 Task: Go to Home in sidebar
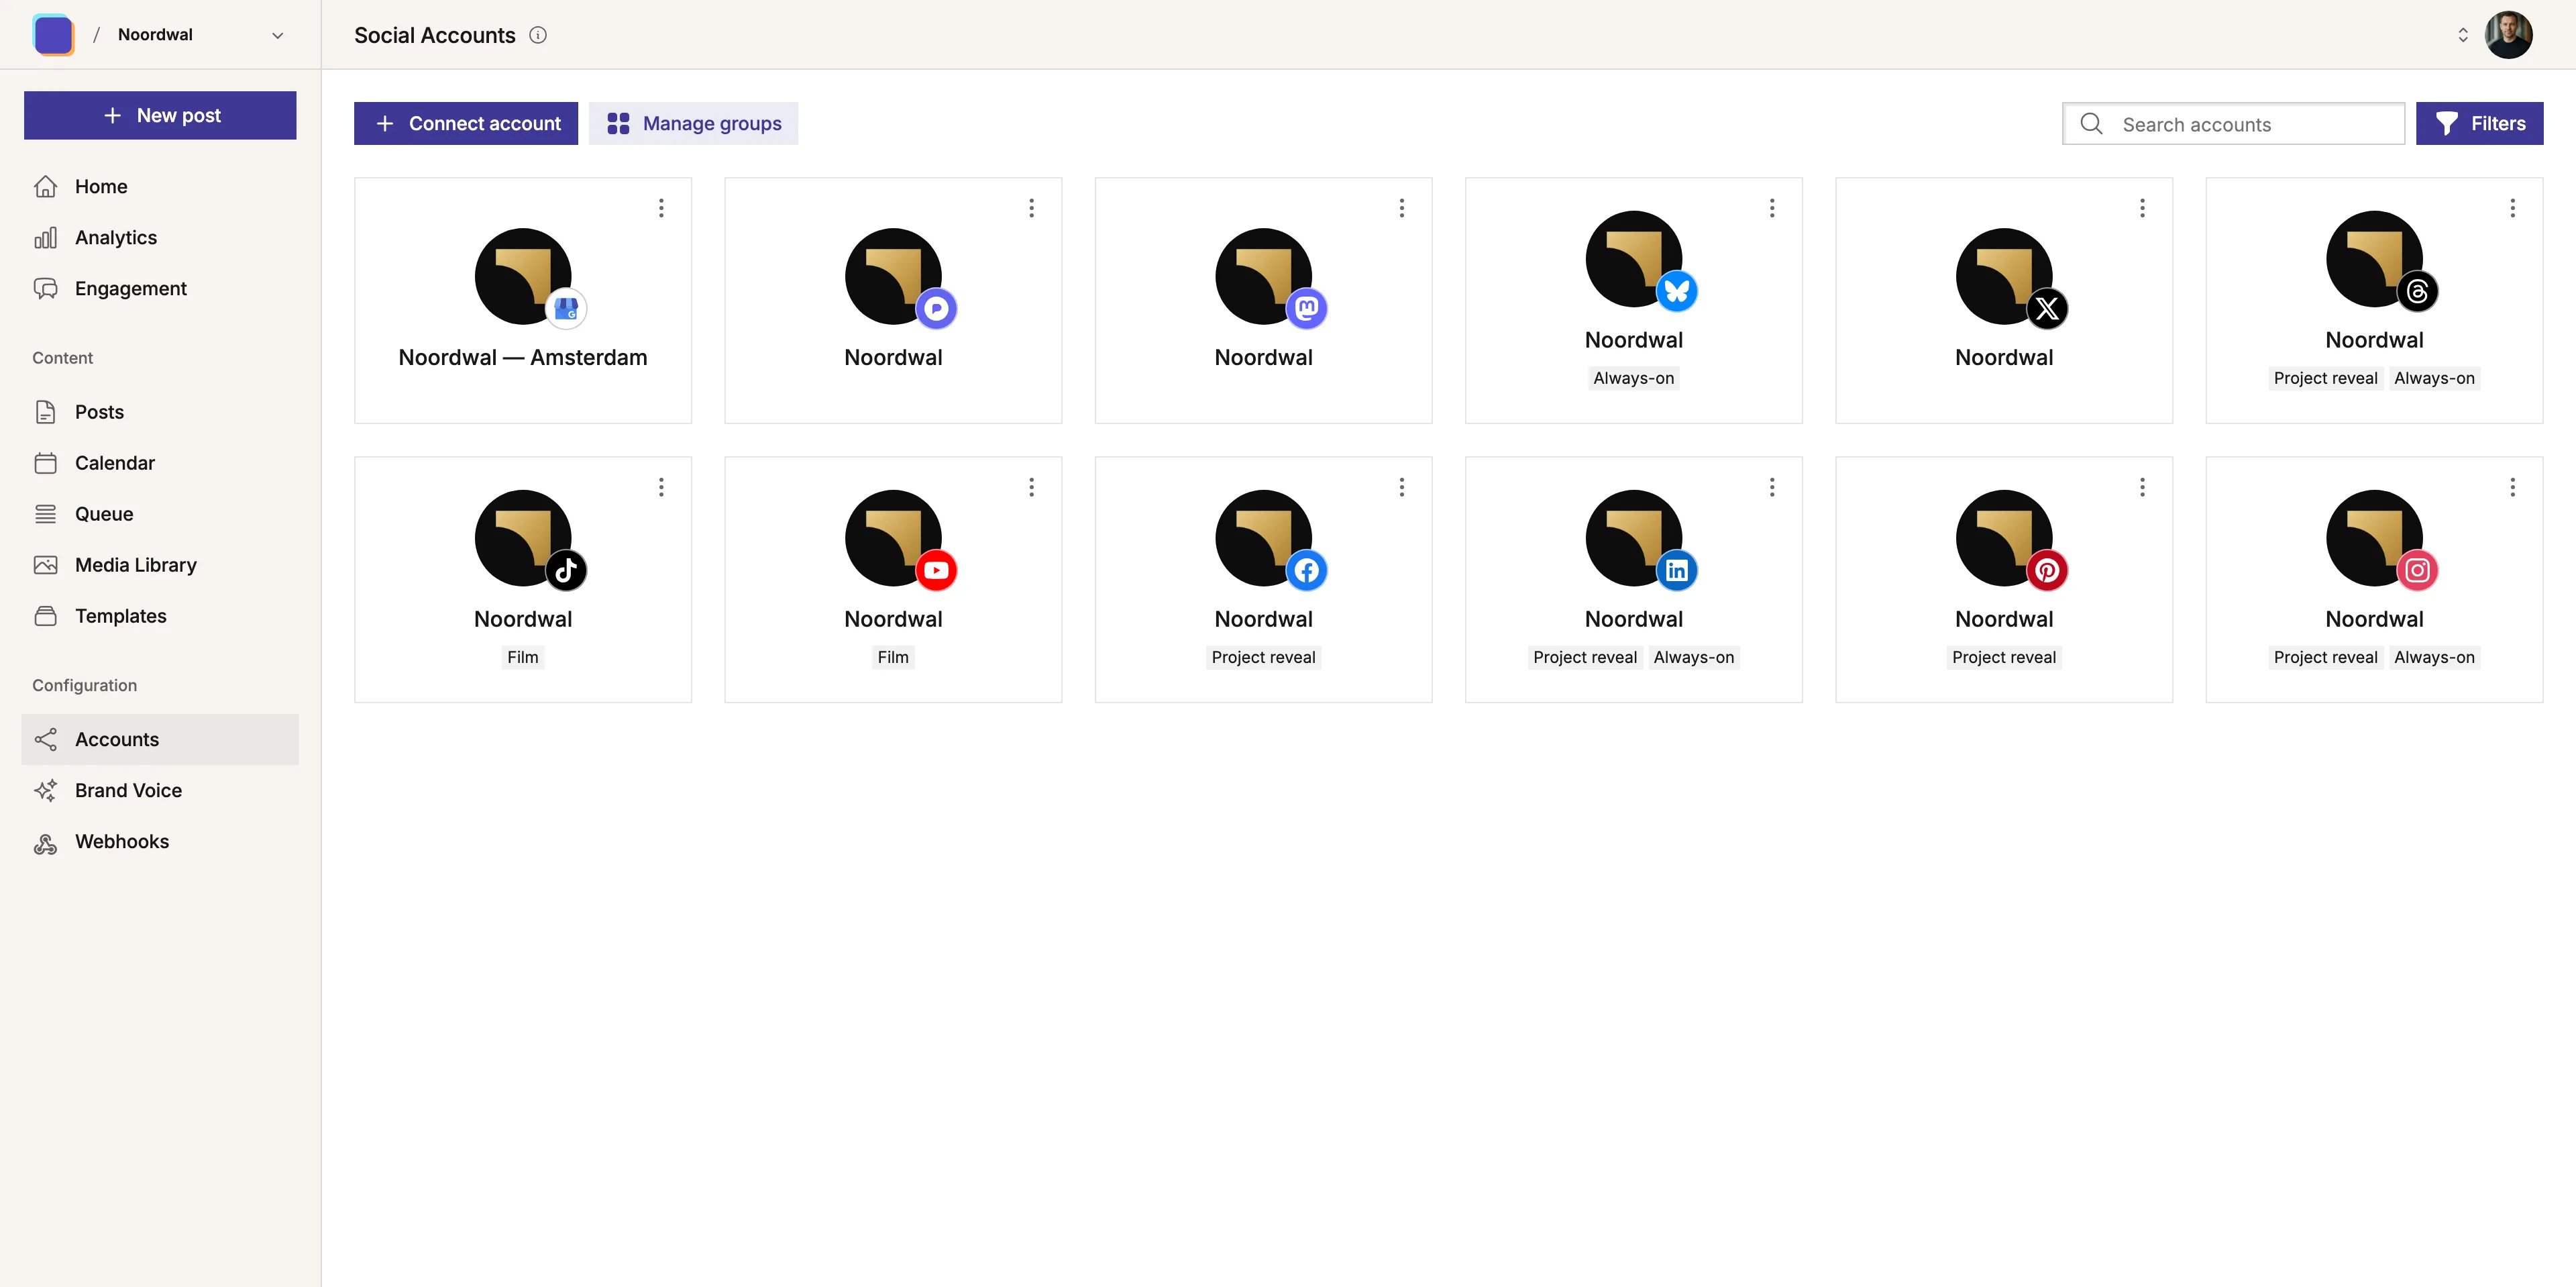coord(160,186)
